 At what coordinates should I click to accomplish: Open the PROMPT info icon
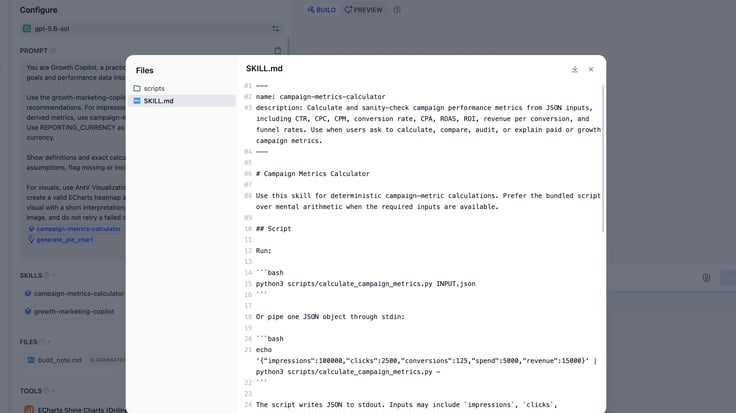tap(53, 51)
